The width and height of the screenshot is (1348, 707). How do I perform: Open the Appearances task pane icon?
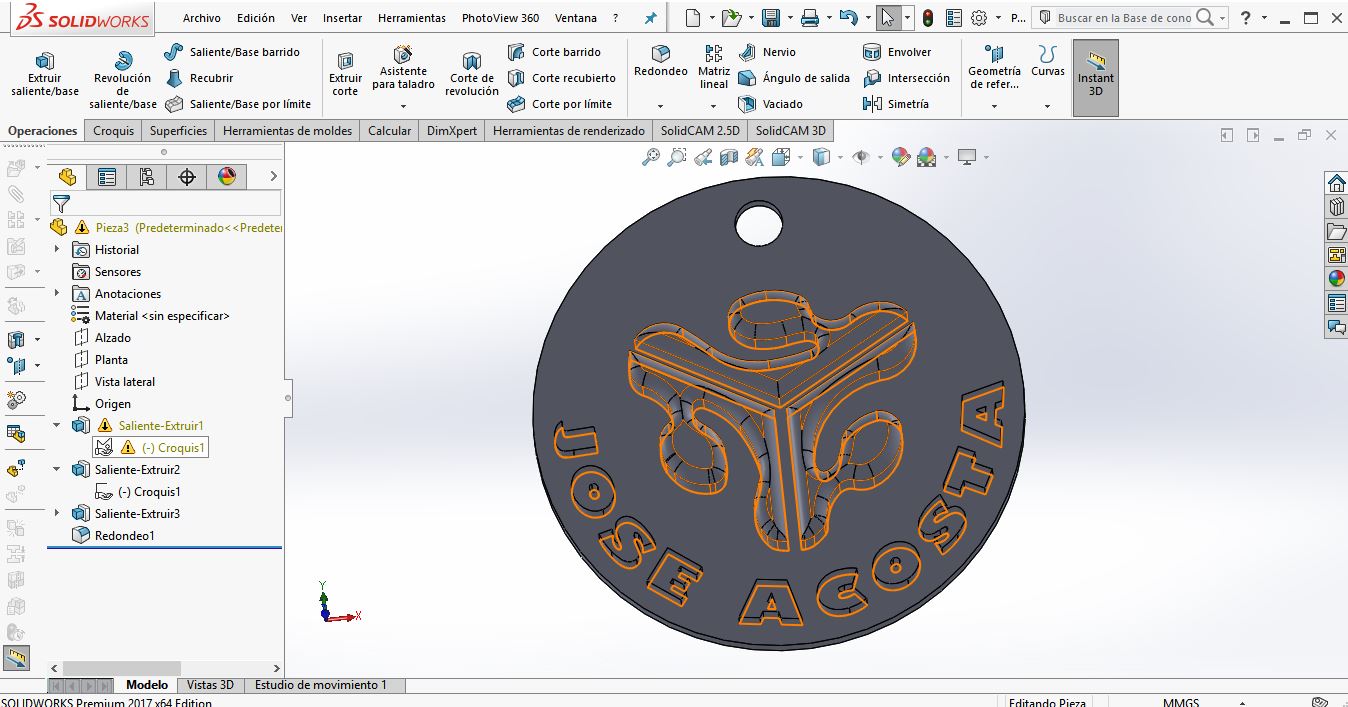pyautogui.click(x=1336, y=279)
